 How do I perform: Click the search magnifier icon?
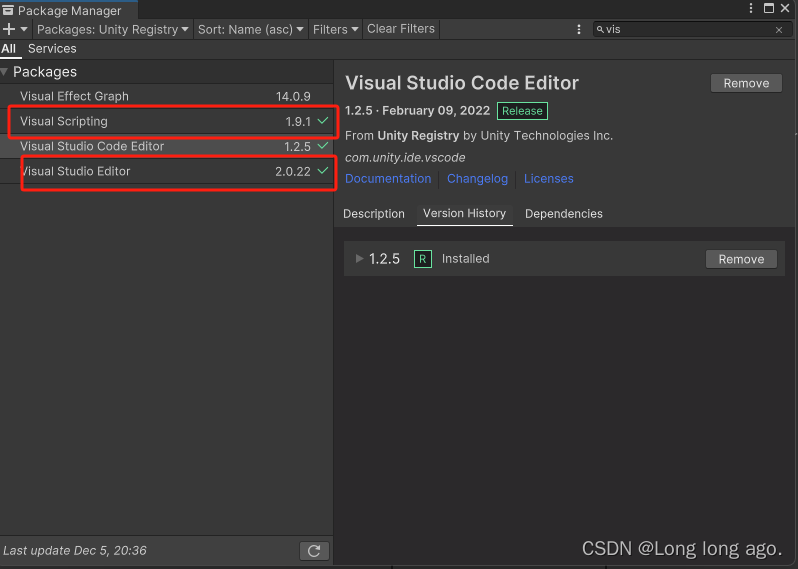pyautogui.click(x=601, y=30)
